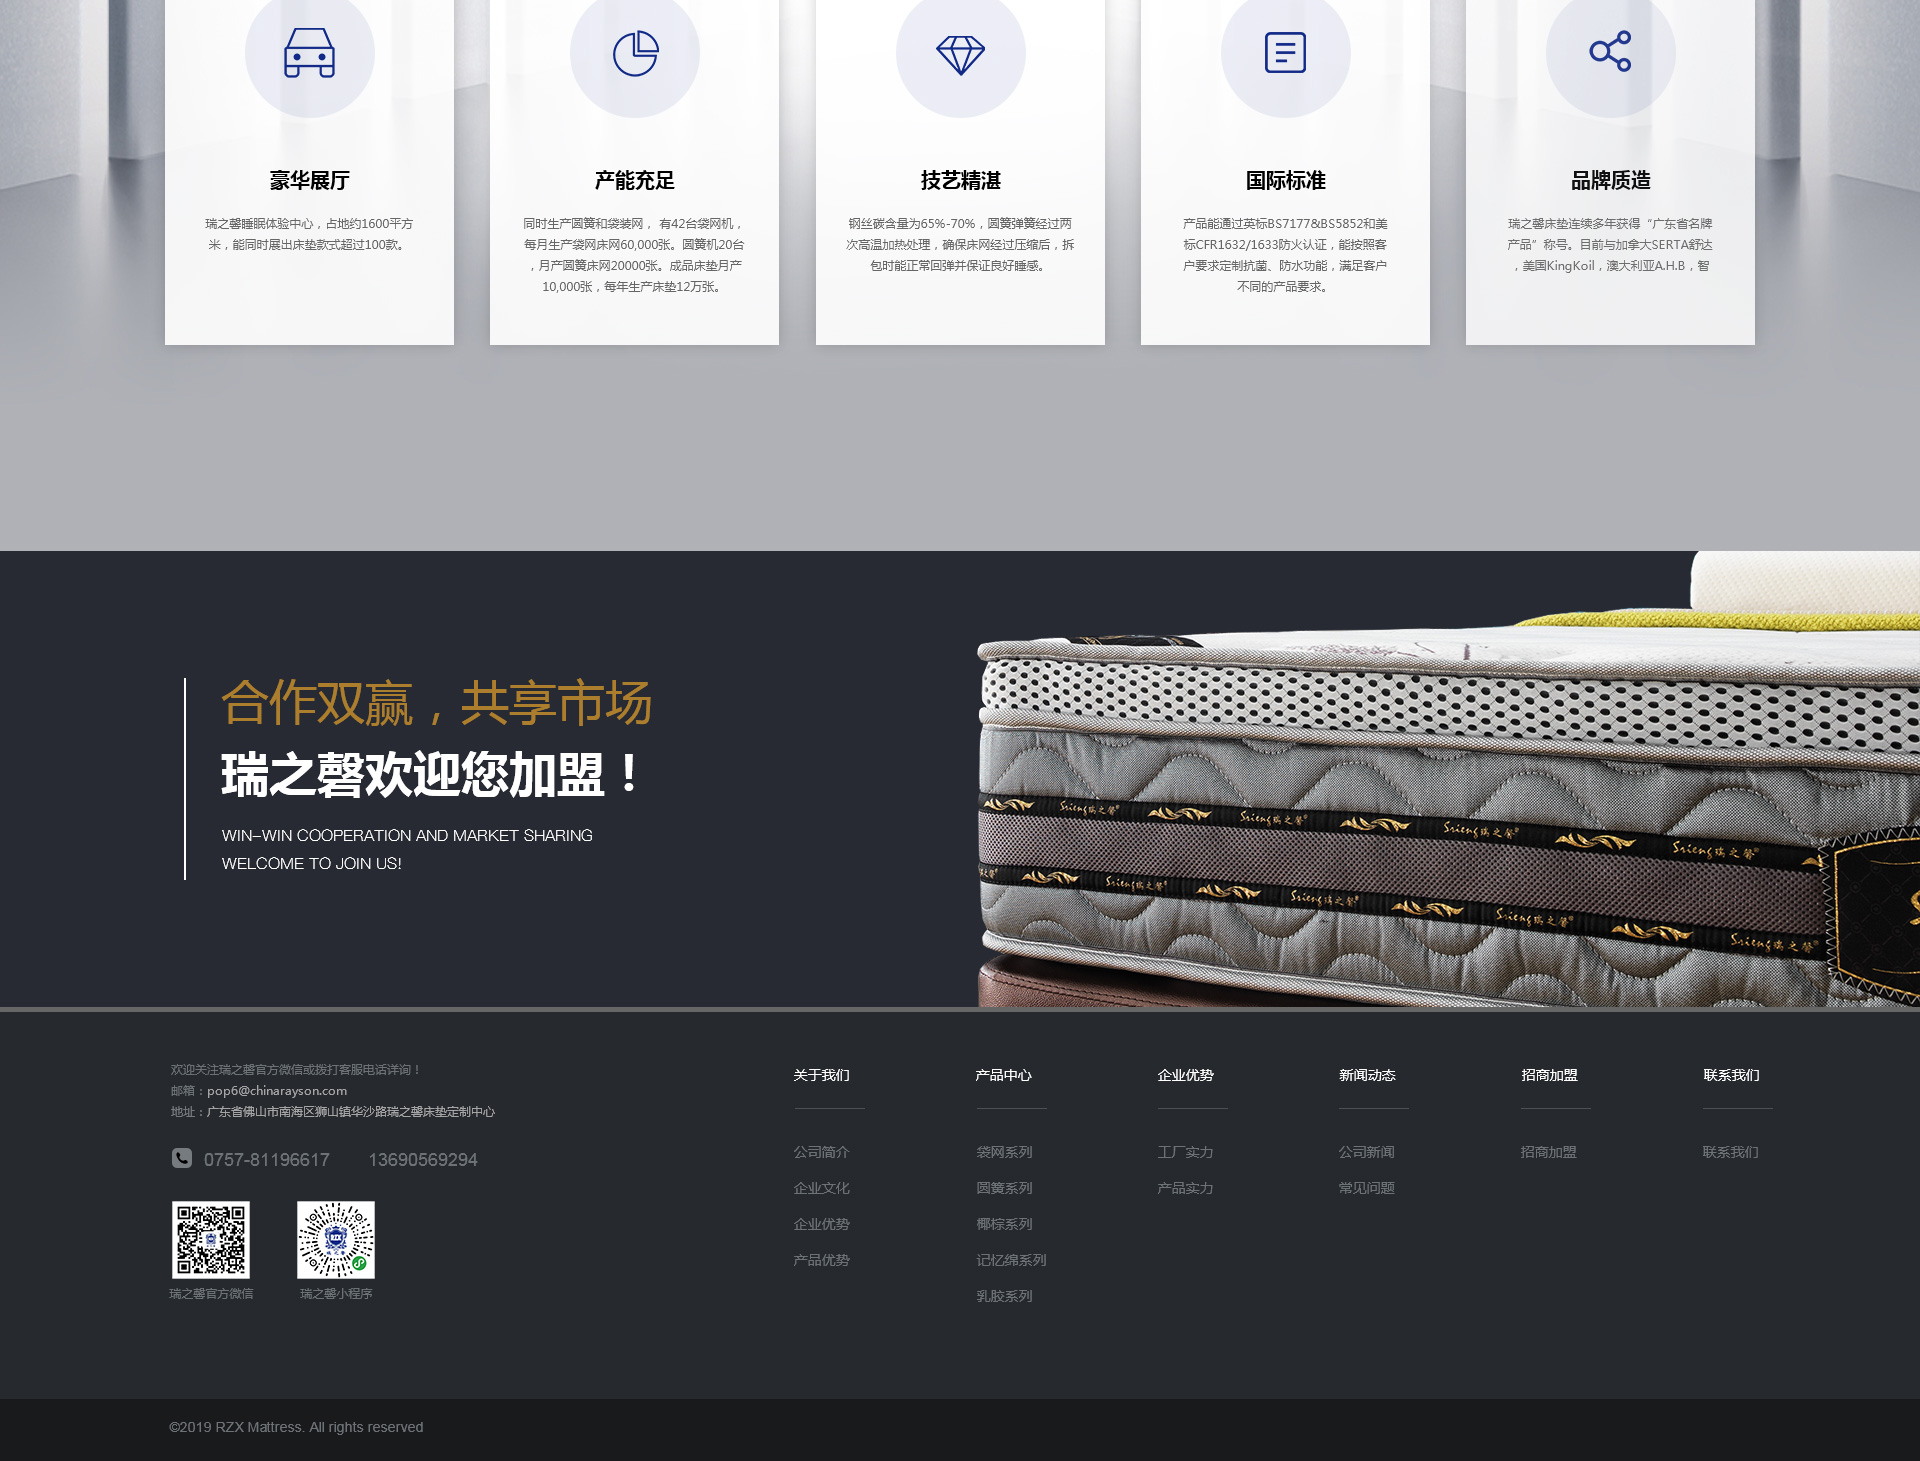1920x1461 pixels.
Task: Click 招商加盟 link below its heading
Action: click(x=1548, y=1152)
